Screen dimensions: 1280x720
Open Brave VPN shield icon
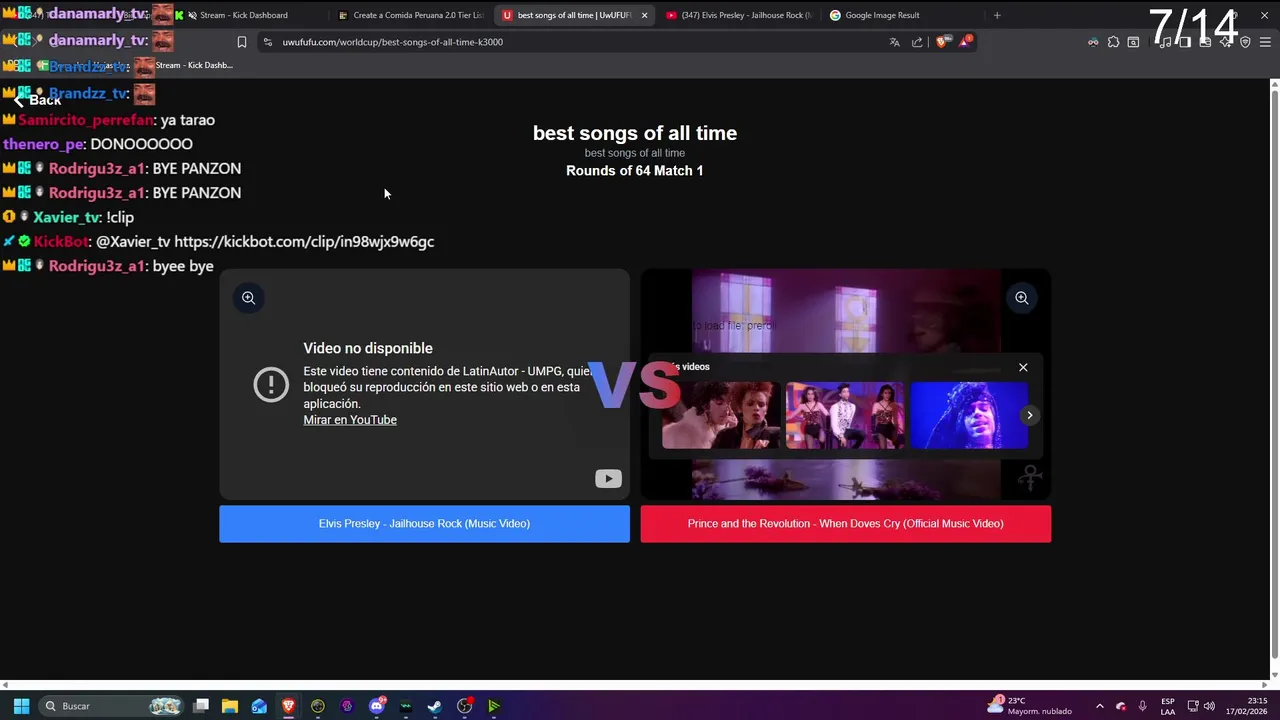tap(1245, 42)
